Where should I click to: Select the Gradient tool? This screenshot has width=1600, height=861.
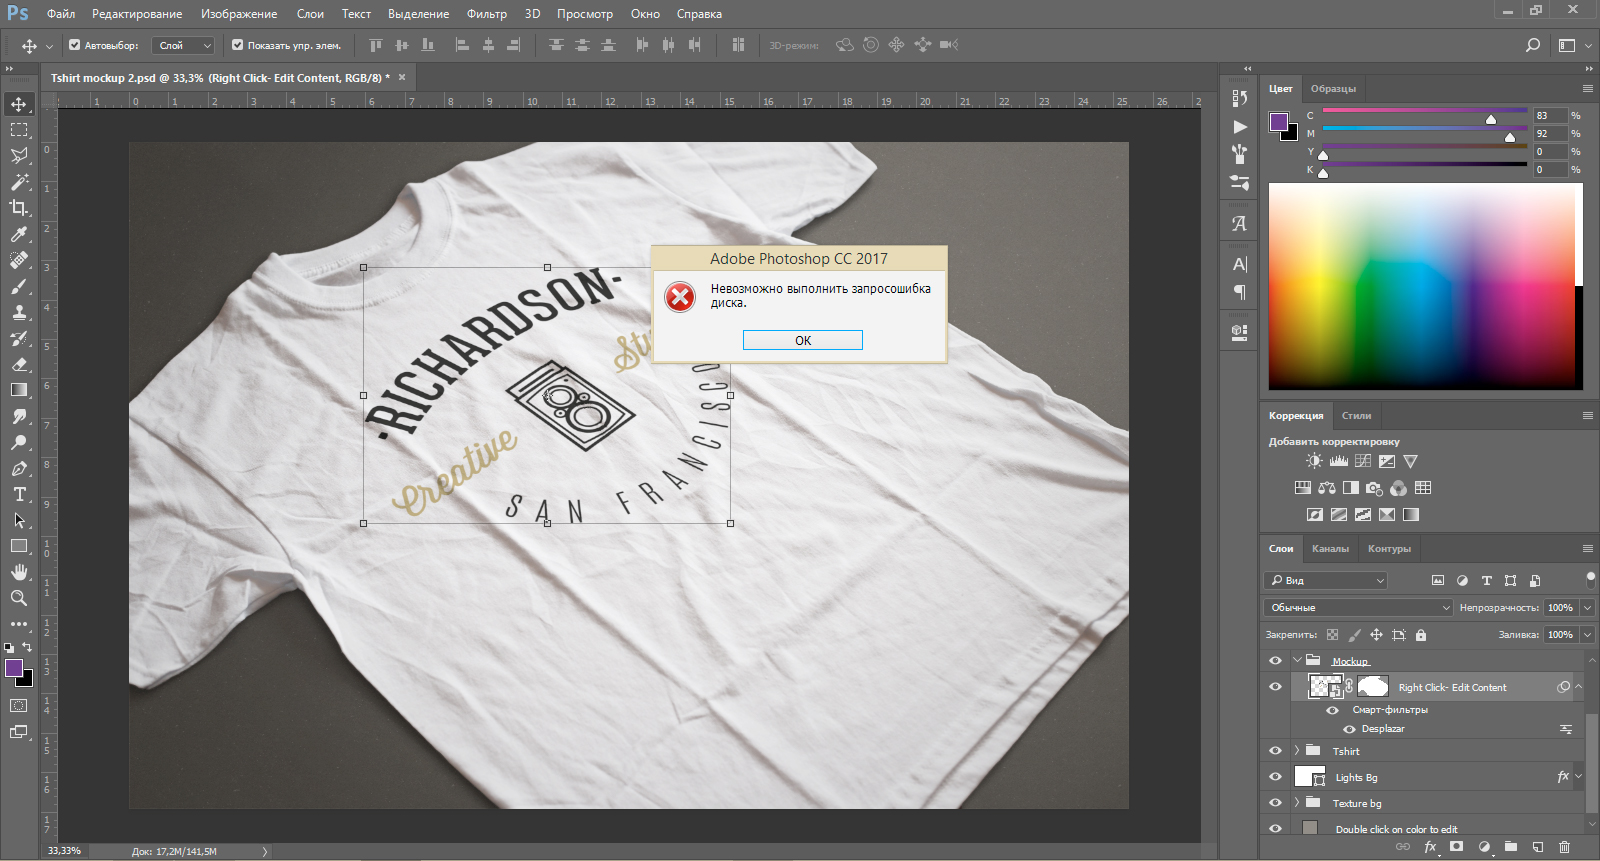point(19,390)
